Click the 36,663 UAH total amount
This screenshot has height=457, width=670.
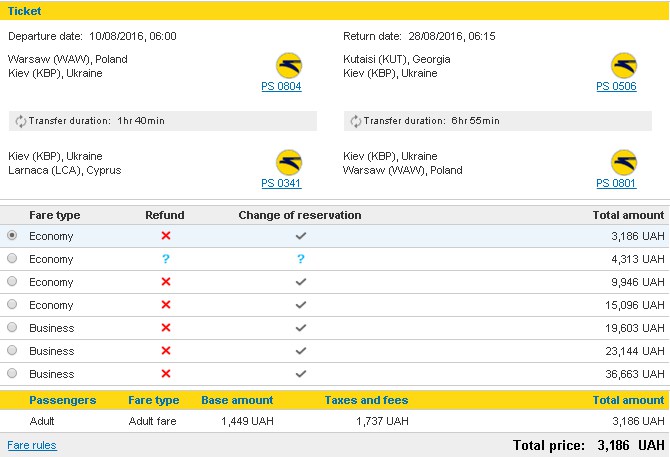[635, 375]
